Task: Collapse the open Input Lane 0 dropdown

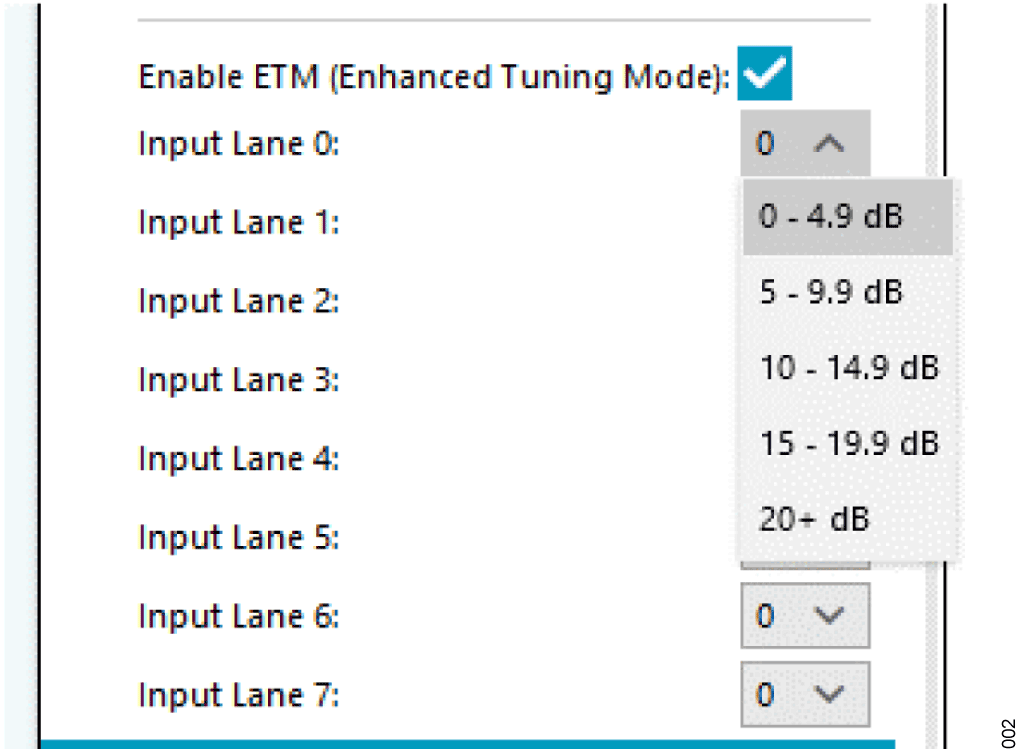Action: tap(805, 145)
